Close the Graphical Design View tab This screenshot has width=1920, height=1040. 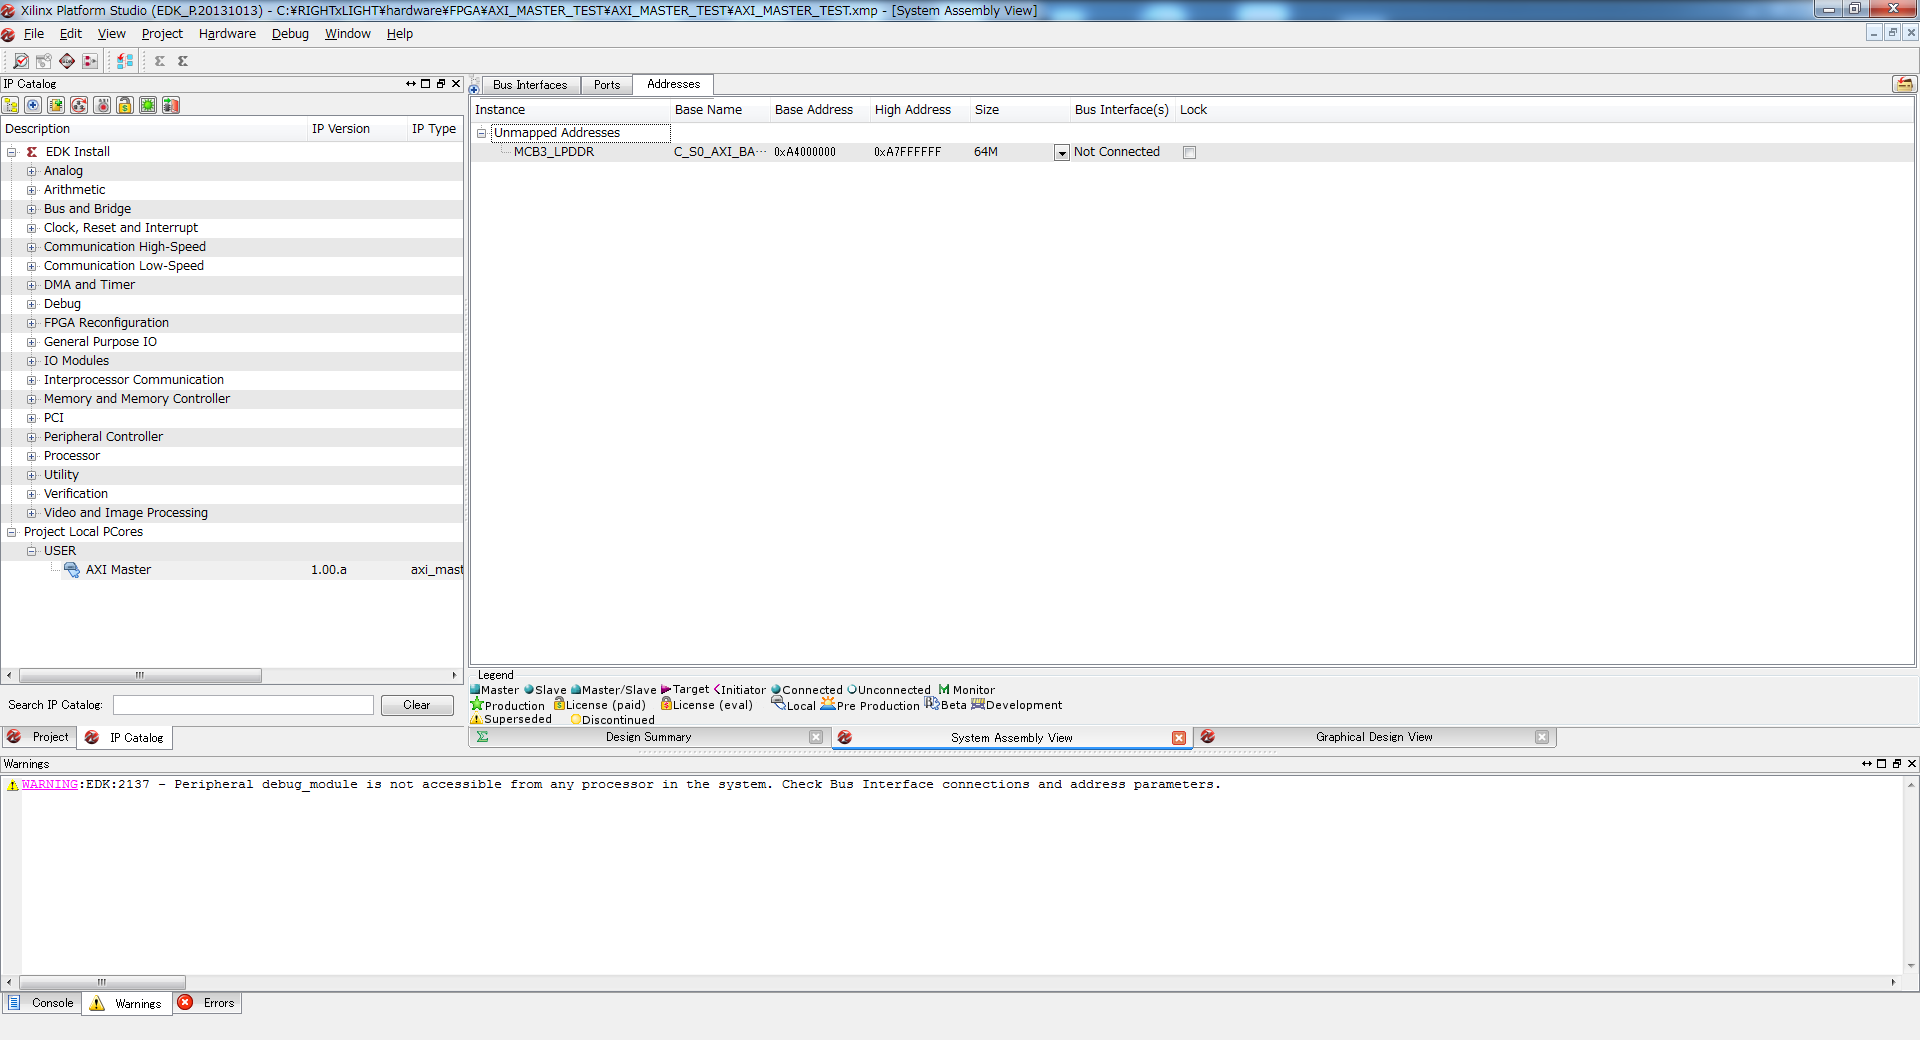[x=1542, y=737]
